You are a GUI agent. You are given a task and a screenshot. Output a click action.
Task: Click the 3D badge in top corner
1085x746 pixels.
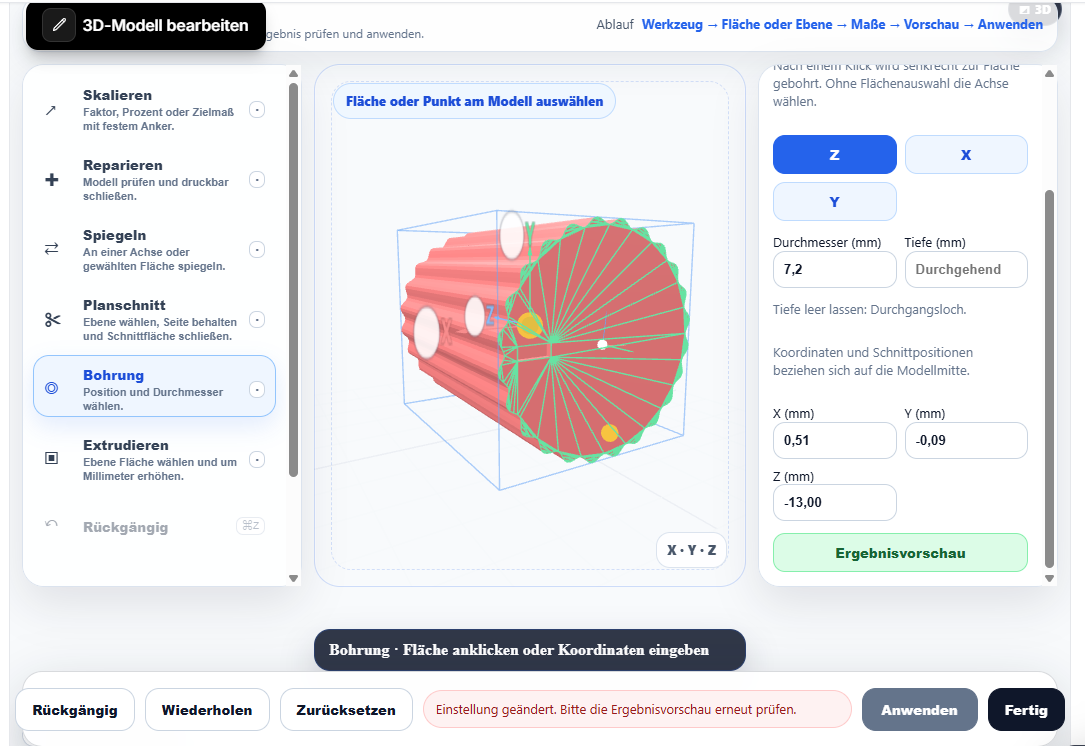pos(1035,10)
